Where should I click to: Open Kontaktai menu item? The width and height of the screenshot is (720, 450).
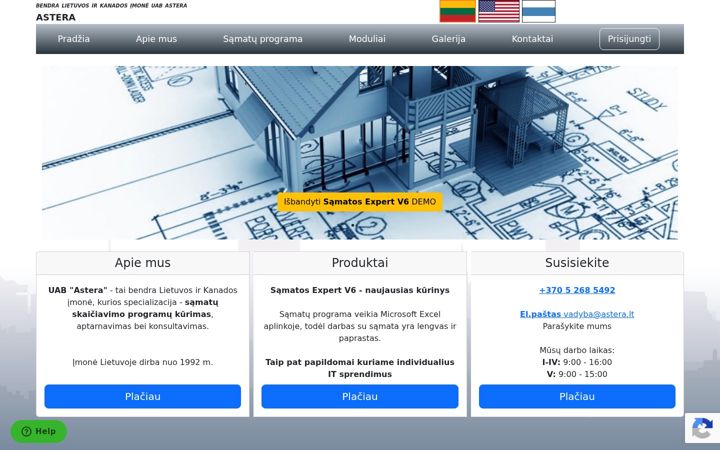pos(532,39)
